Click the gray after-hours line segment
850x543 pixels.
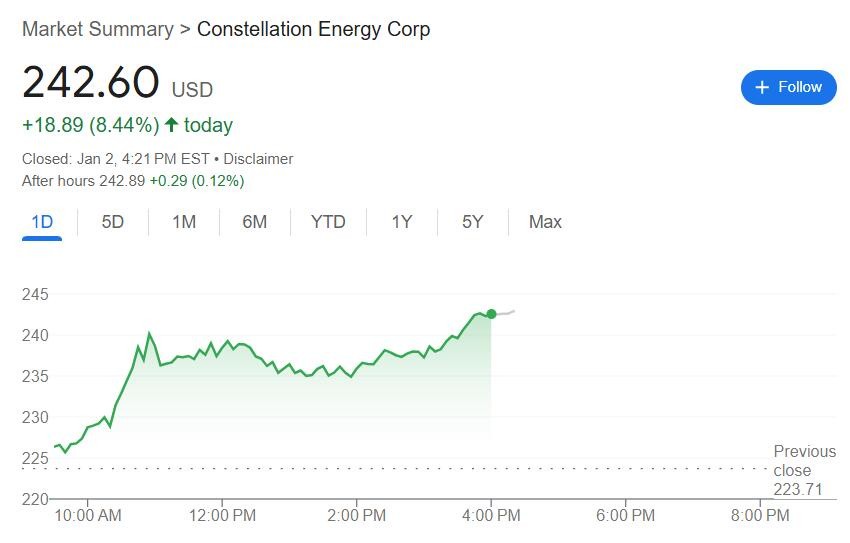(504, 313)
